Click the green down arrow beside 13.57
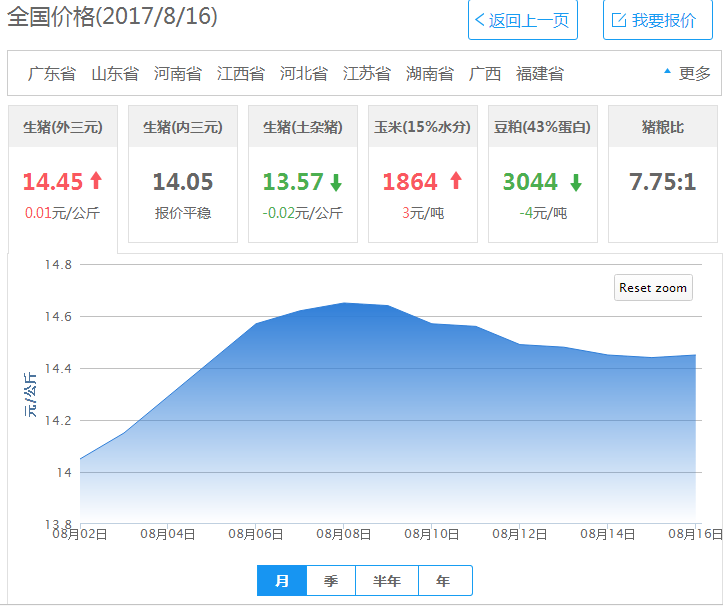 [336, 182]
